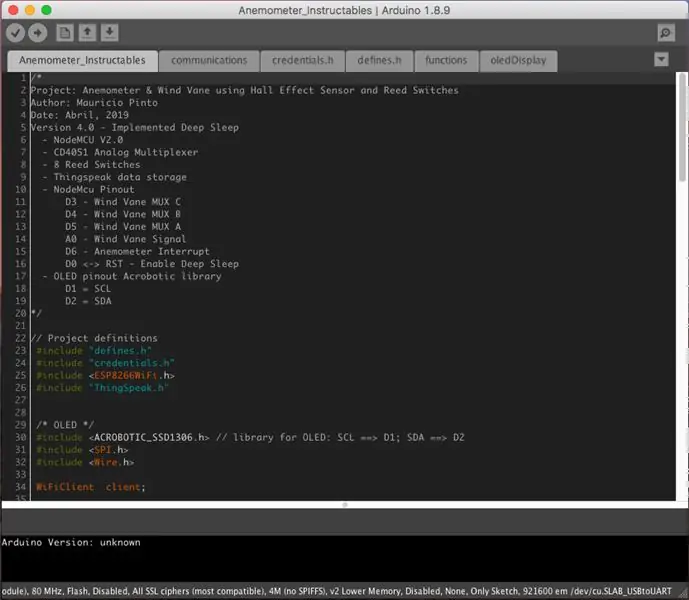Viewport: 689px width, 600px height.
Task: Save sketch with the down-arrow icon
Action: pos(109,33)
